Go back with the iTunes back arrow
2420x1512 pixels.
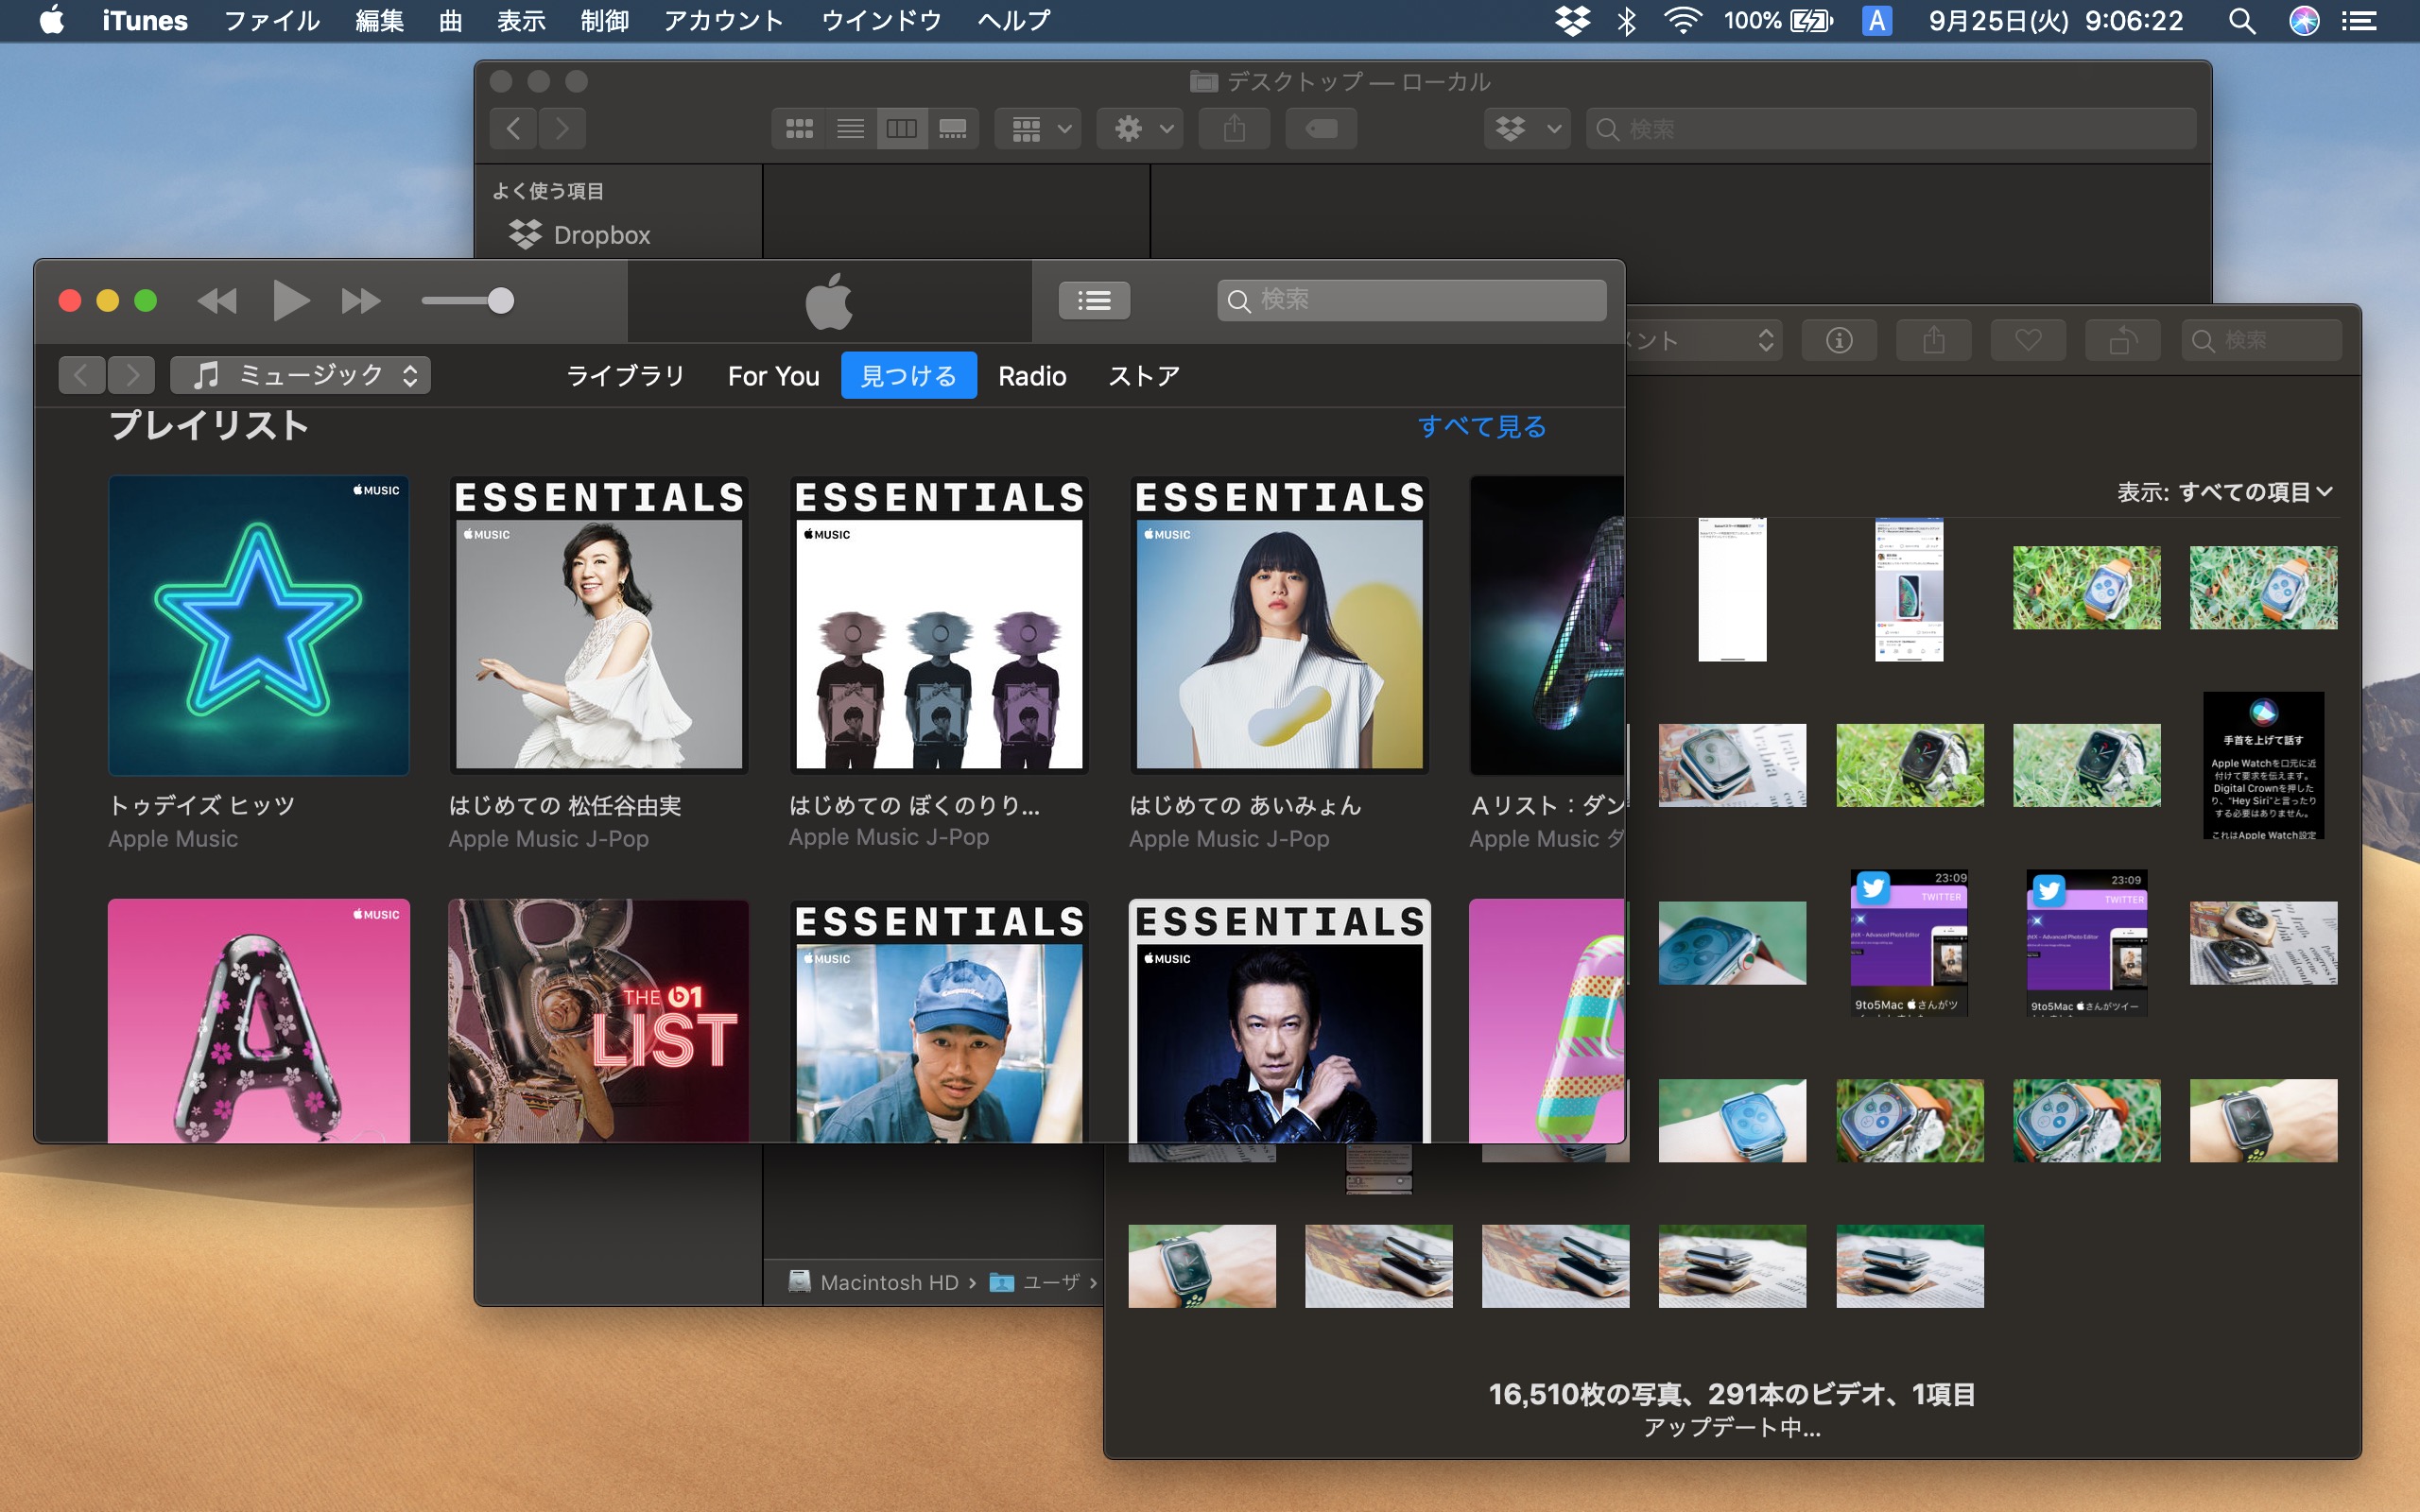82,376
